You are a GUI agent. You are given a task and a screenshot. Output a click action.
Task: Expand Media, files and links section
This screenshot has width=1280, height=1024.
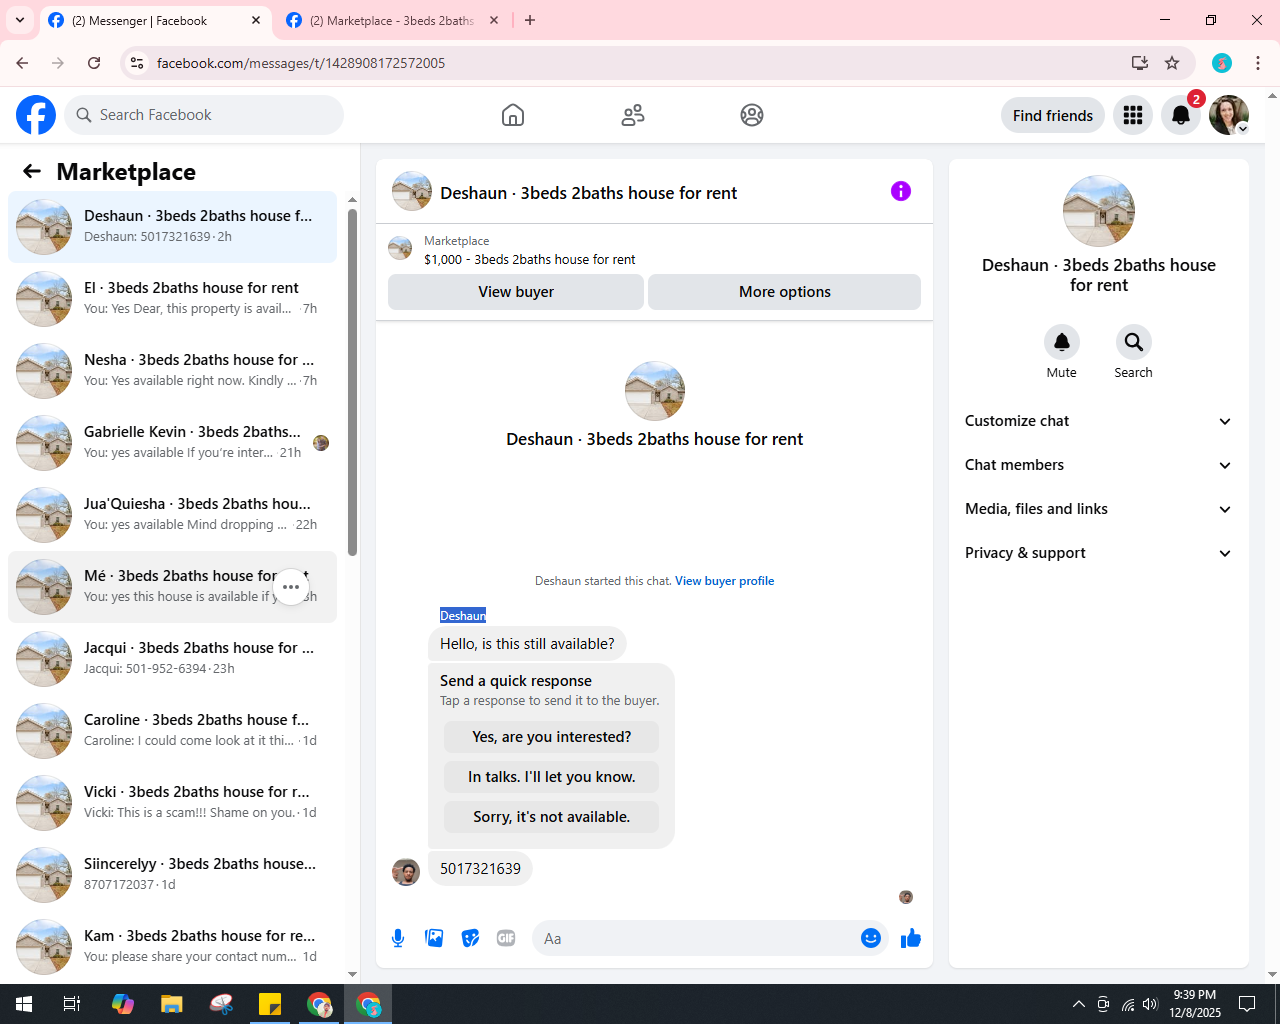[x=1098, y=509]
